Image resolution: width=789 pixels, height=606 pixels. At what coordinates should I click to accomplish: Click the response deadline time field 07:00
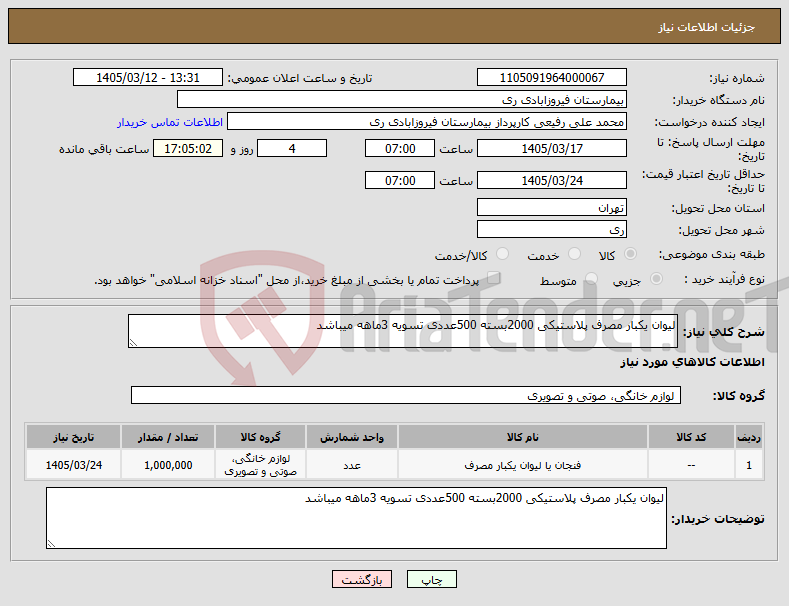click(400, 148)
